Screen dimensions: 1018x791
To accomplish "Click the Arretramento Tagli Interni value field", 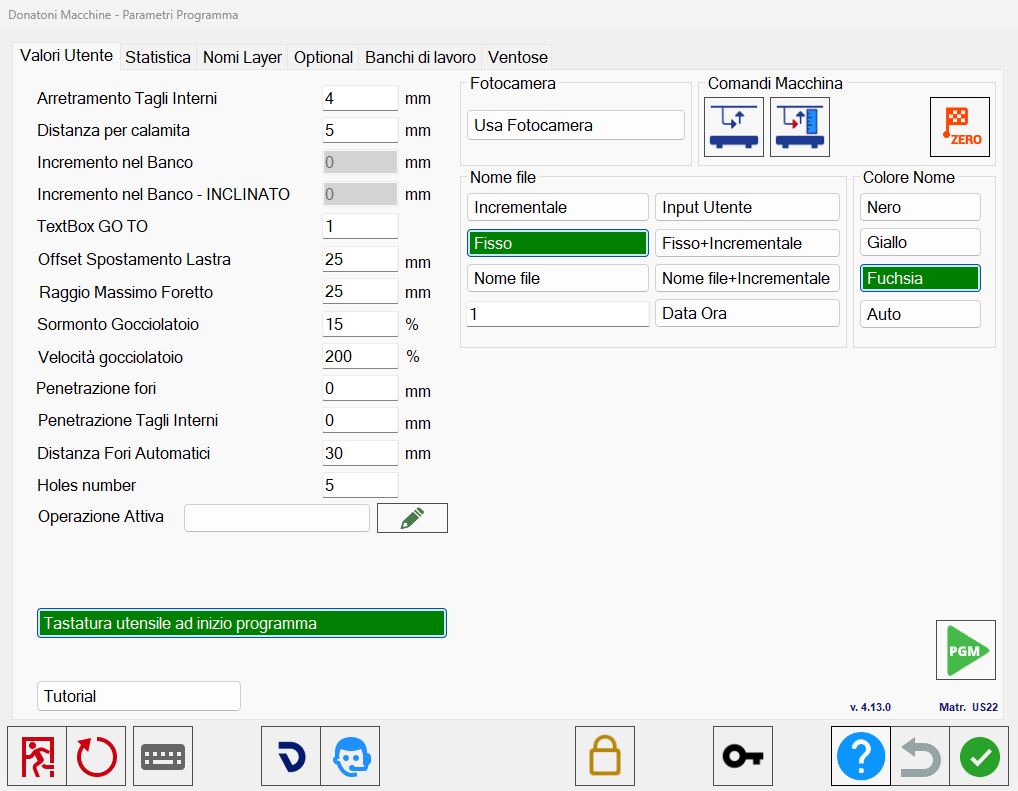I will click(x=360, y=98).
